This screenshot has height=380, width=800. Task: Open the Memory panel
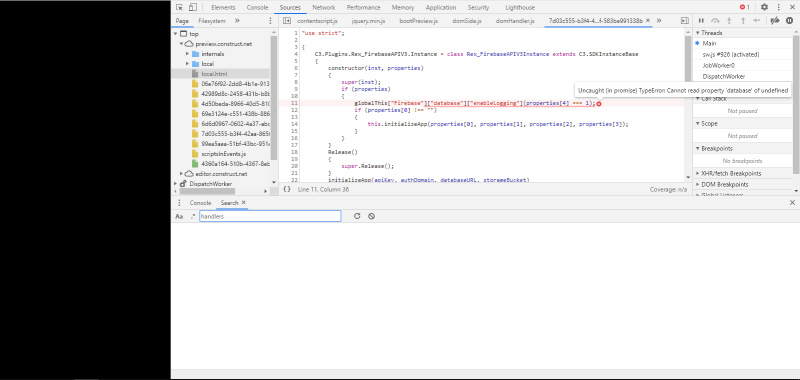coord(403,8)
